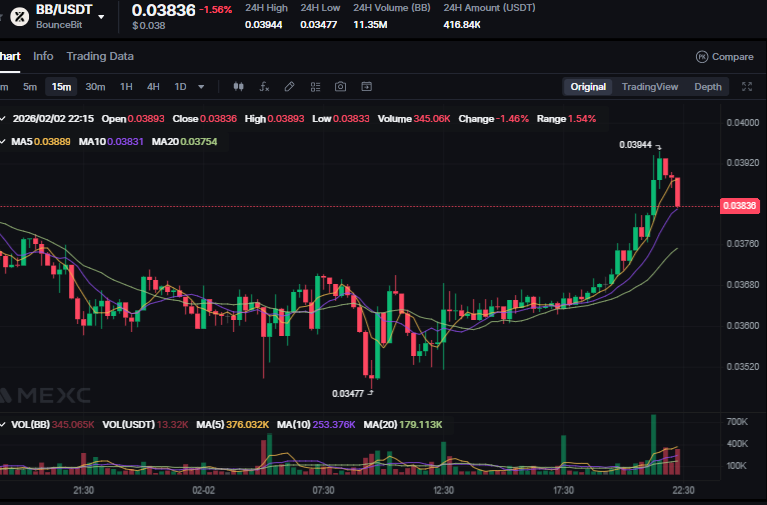Enter fullscreen chart mode
Image resolution: width=767 pixels, height=505 pixels.
[x=747, y=87]
